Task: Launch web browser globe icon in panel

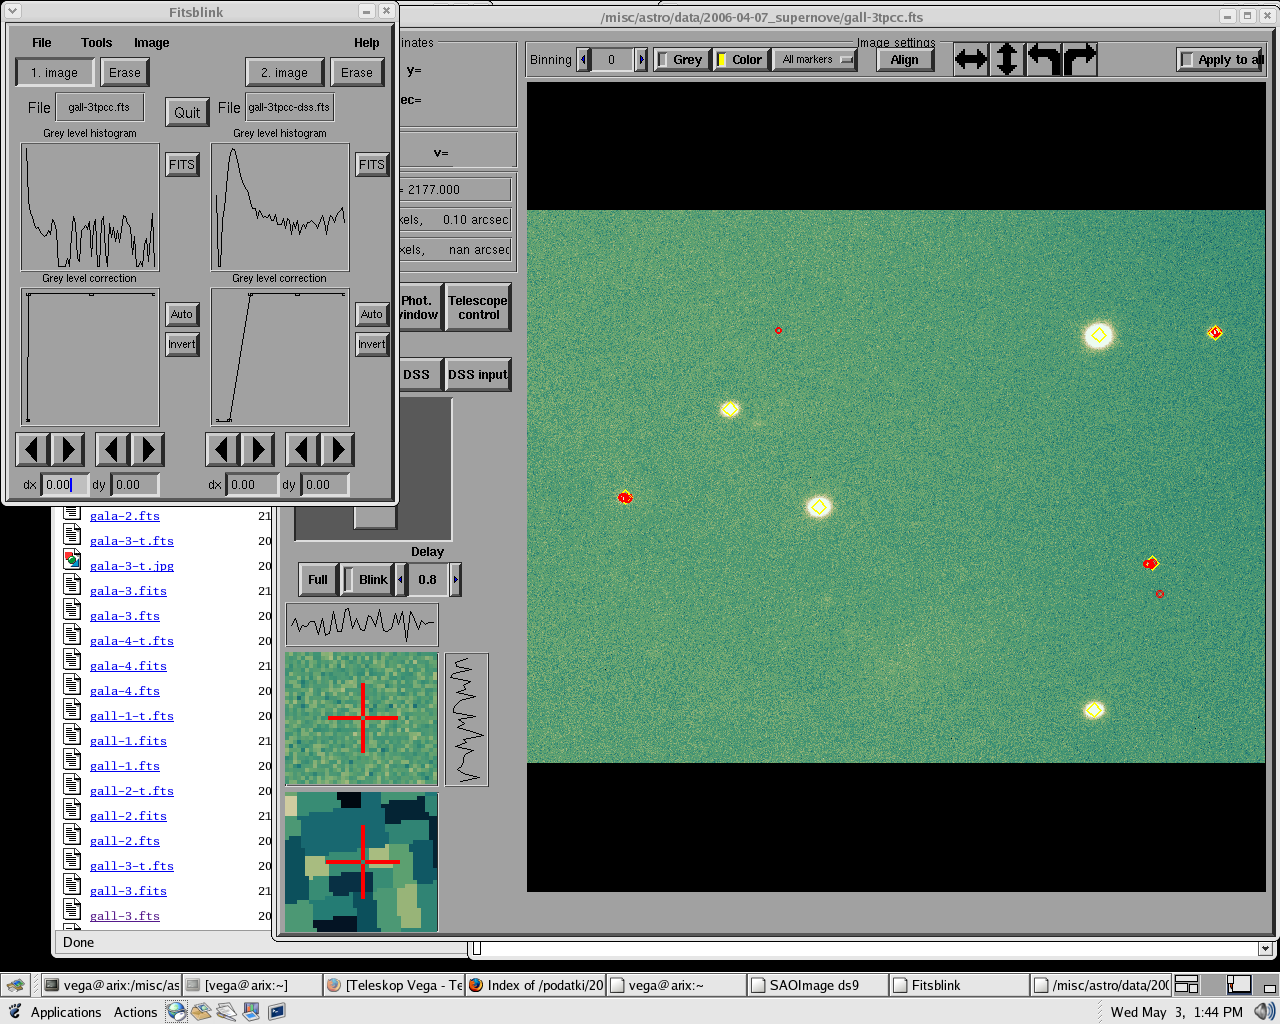Action: click(x=177, y=1011)
